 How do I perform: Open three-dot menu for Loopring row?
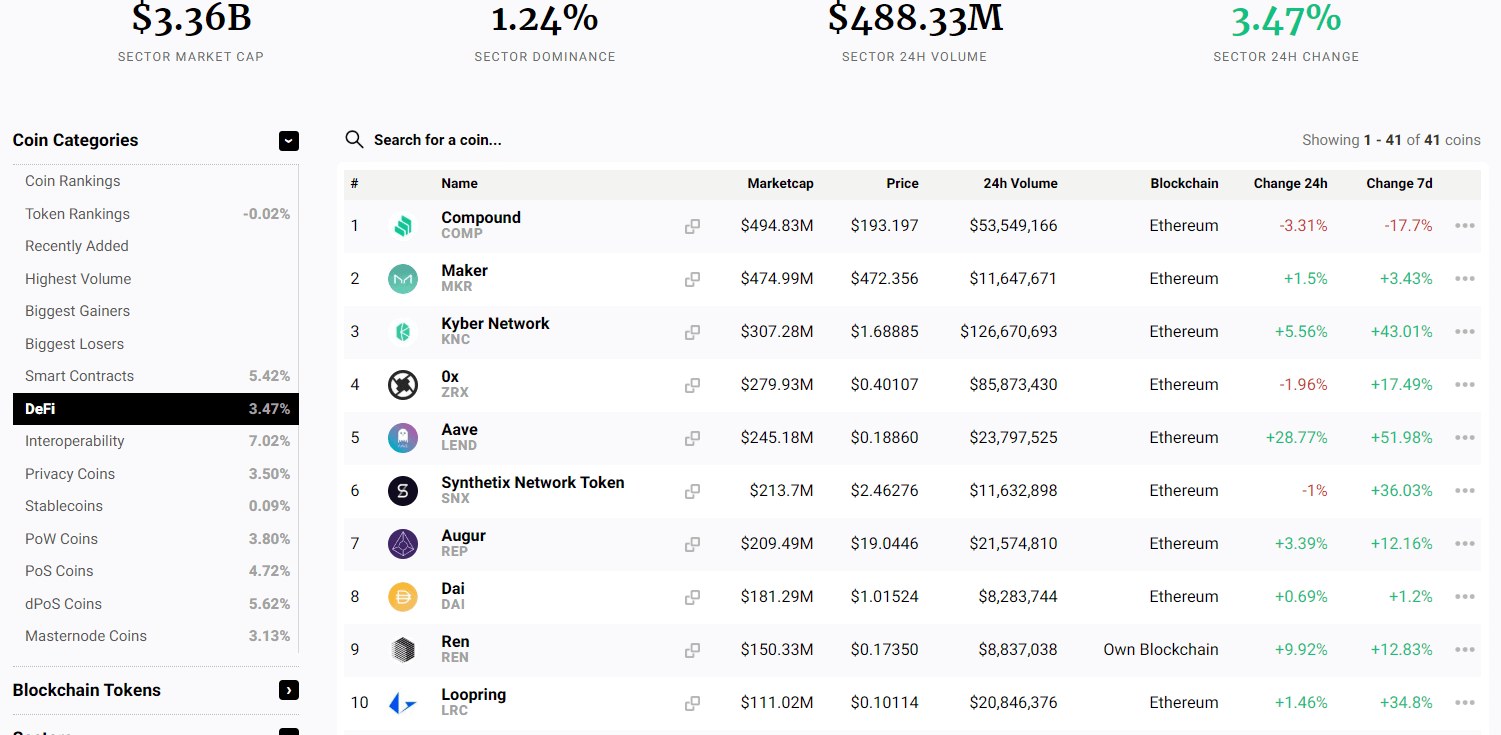click(x=1465, y=703)
